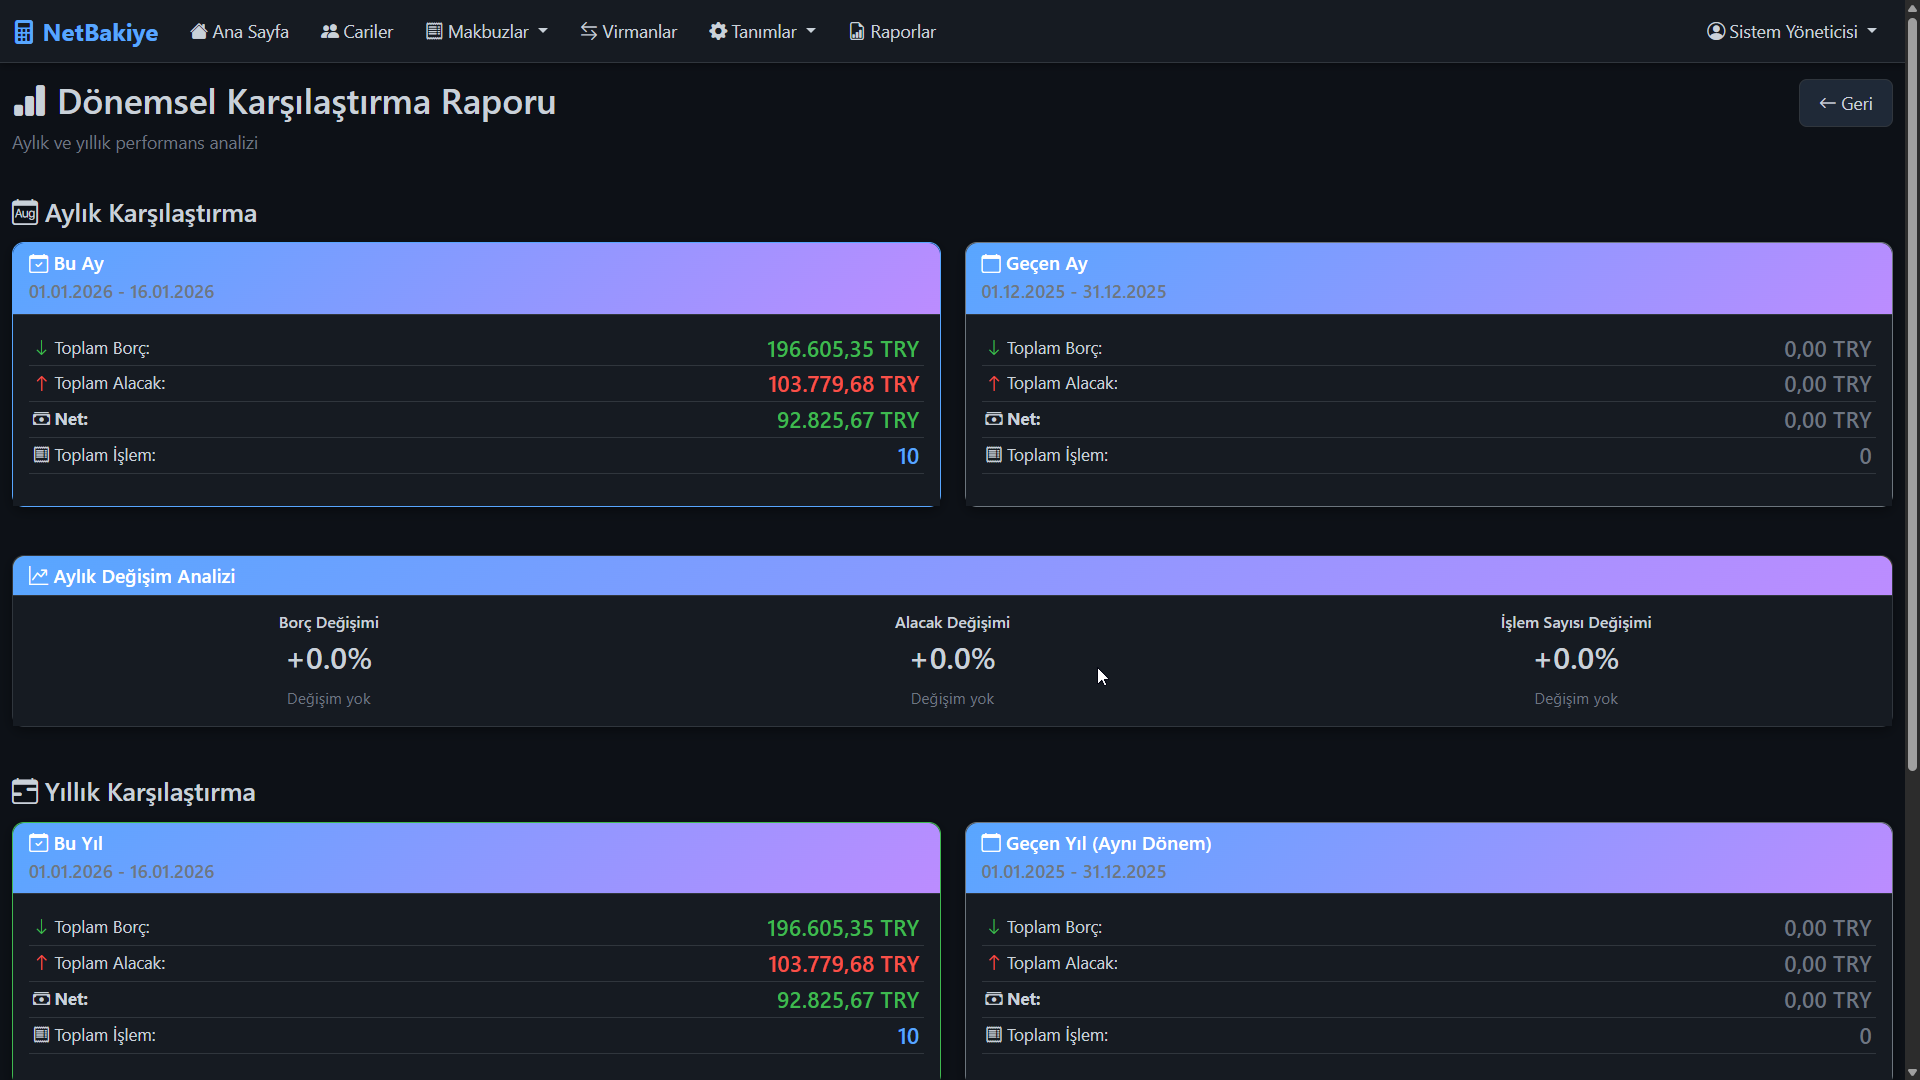The width and height of the screenshot is (1920, 1080).
Task: Click the calendar icon next to Aylık Karşılaştırma
Action: [x=25, y=213]
